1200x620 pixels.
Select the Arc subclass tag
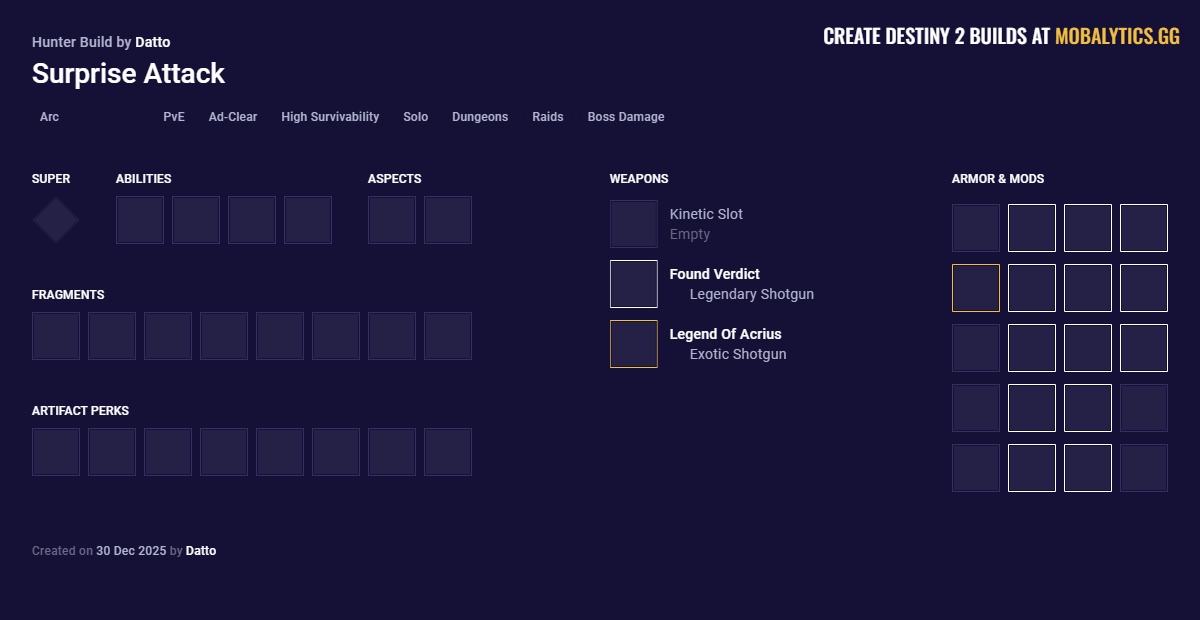49,117
